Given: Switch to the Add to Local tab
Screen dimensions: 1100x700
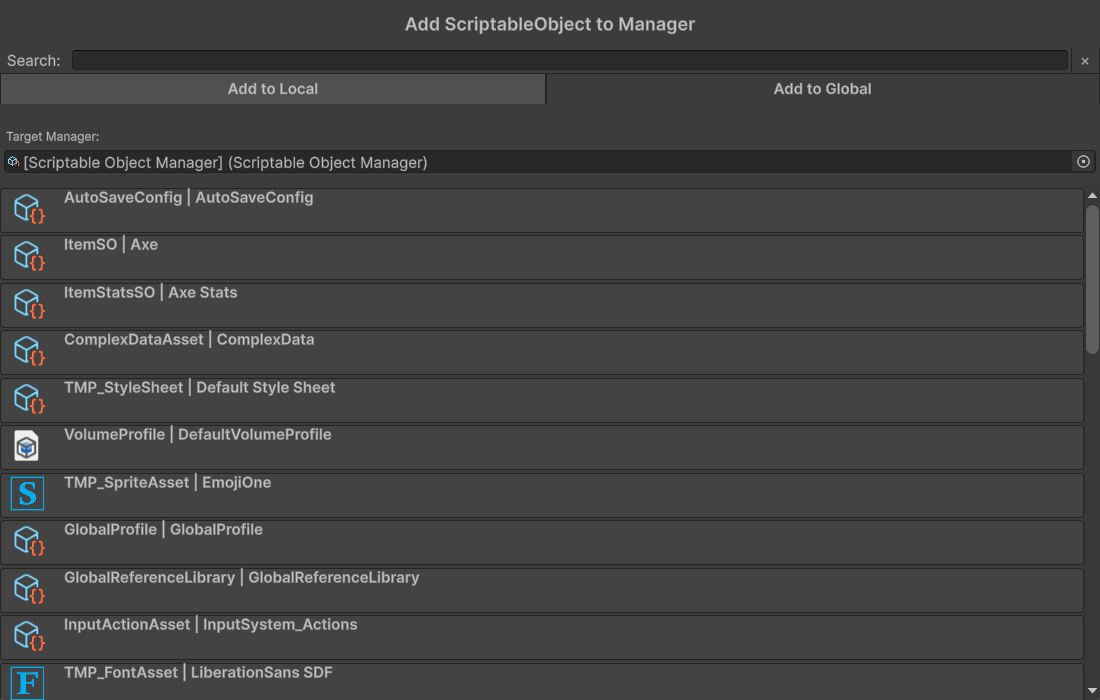Looking at the screenshot, I should tap(272, 89).
